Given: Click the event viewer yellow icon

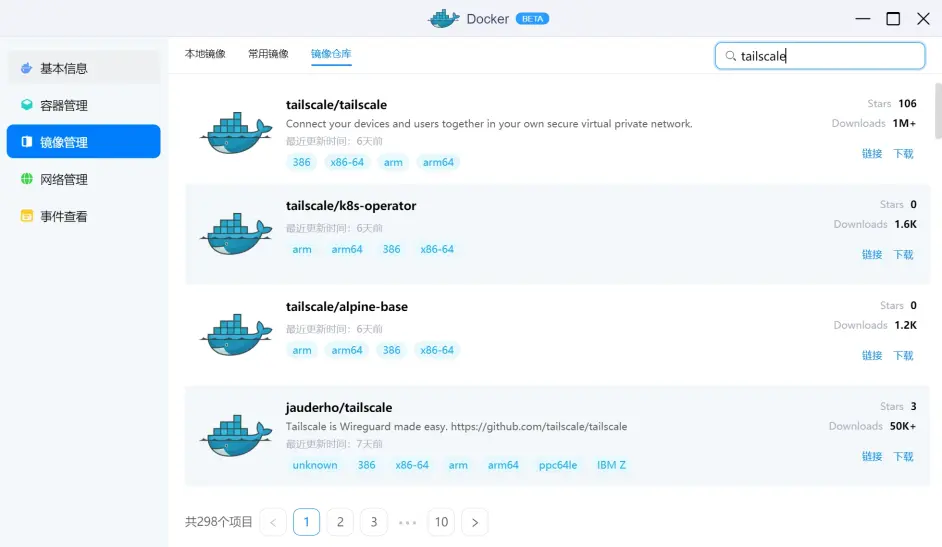Looking at the screenshot, I should [26, 216].
